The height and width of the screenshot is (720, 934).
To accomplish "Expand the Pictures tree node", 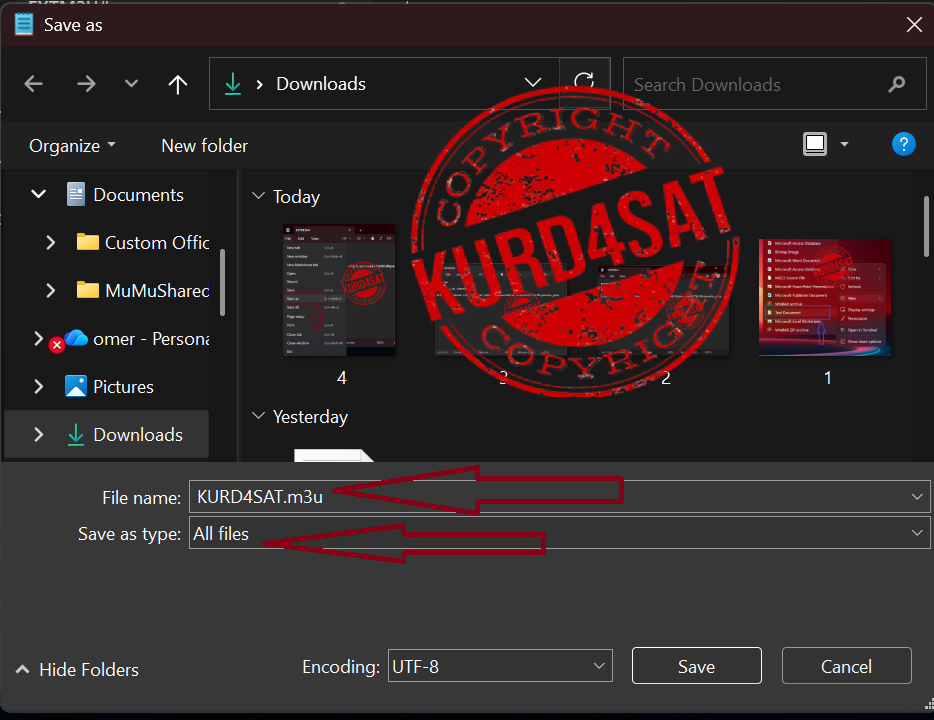I will coord(39,387).
